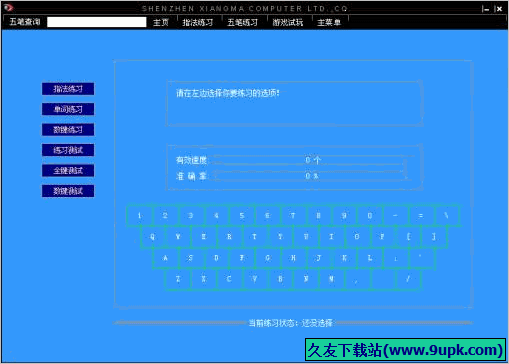This screenshot has width=509, height=364.
Task: Click the virtual keyboard F key
Action: click(x=242, y=258)
